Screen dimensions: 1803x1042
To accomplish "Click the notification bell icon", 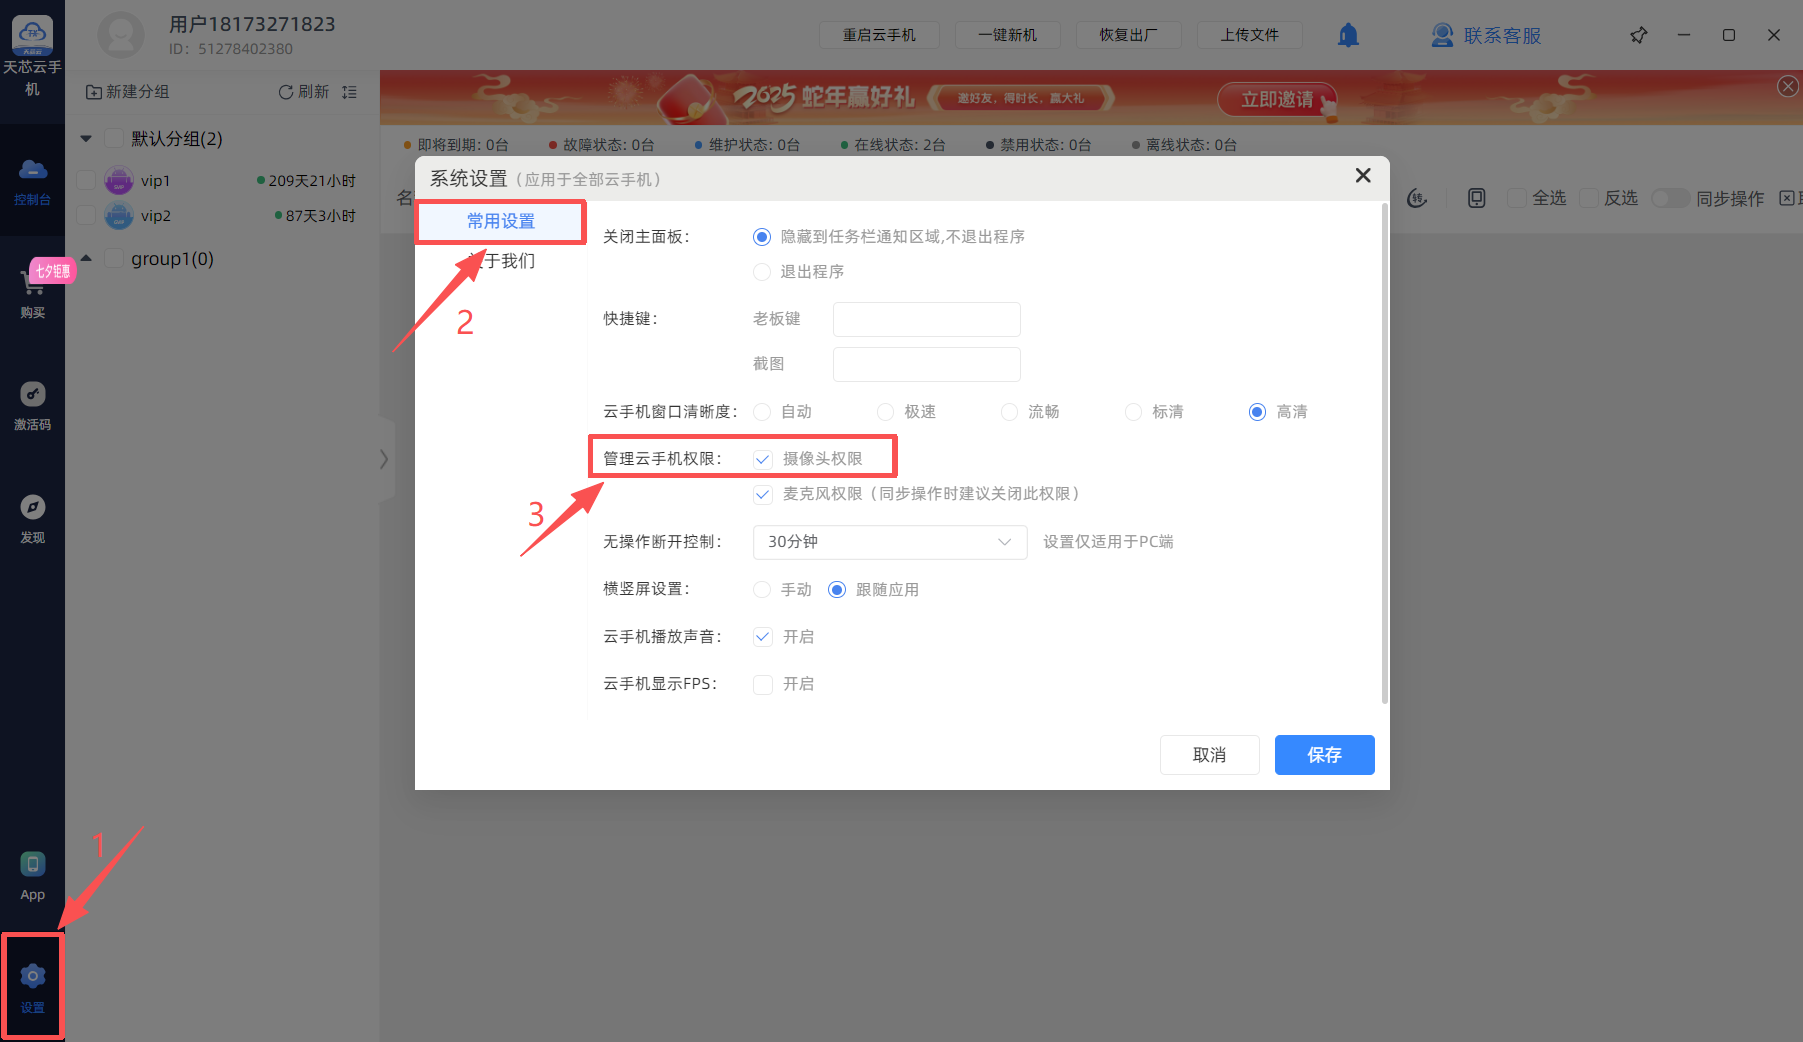I will (x=1348, y=35).
